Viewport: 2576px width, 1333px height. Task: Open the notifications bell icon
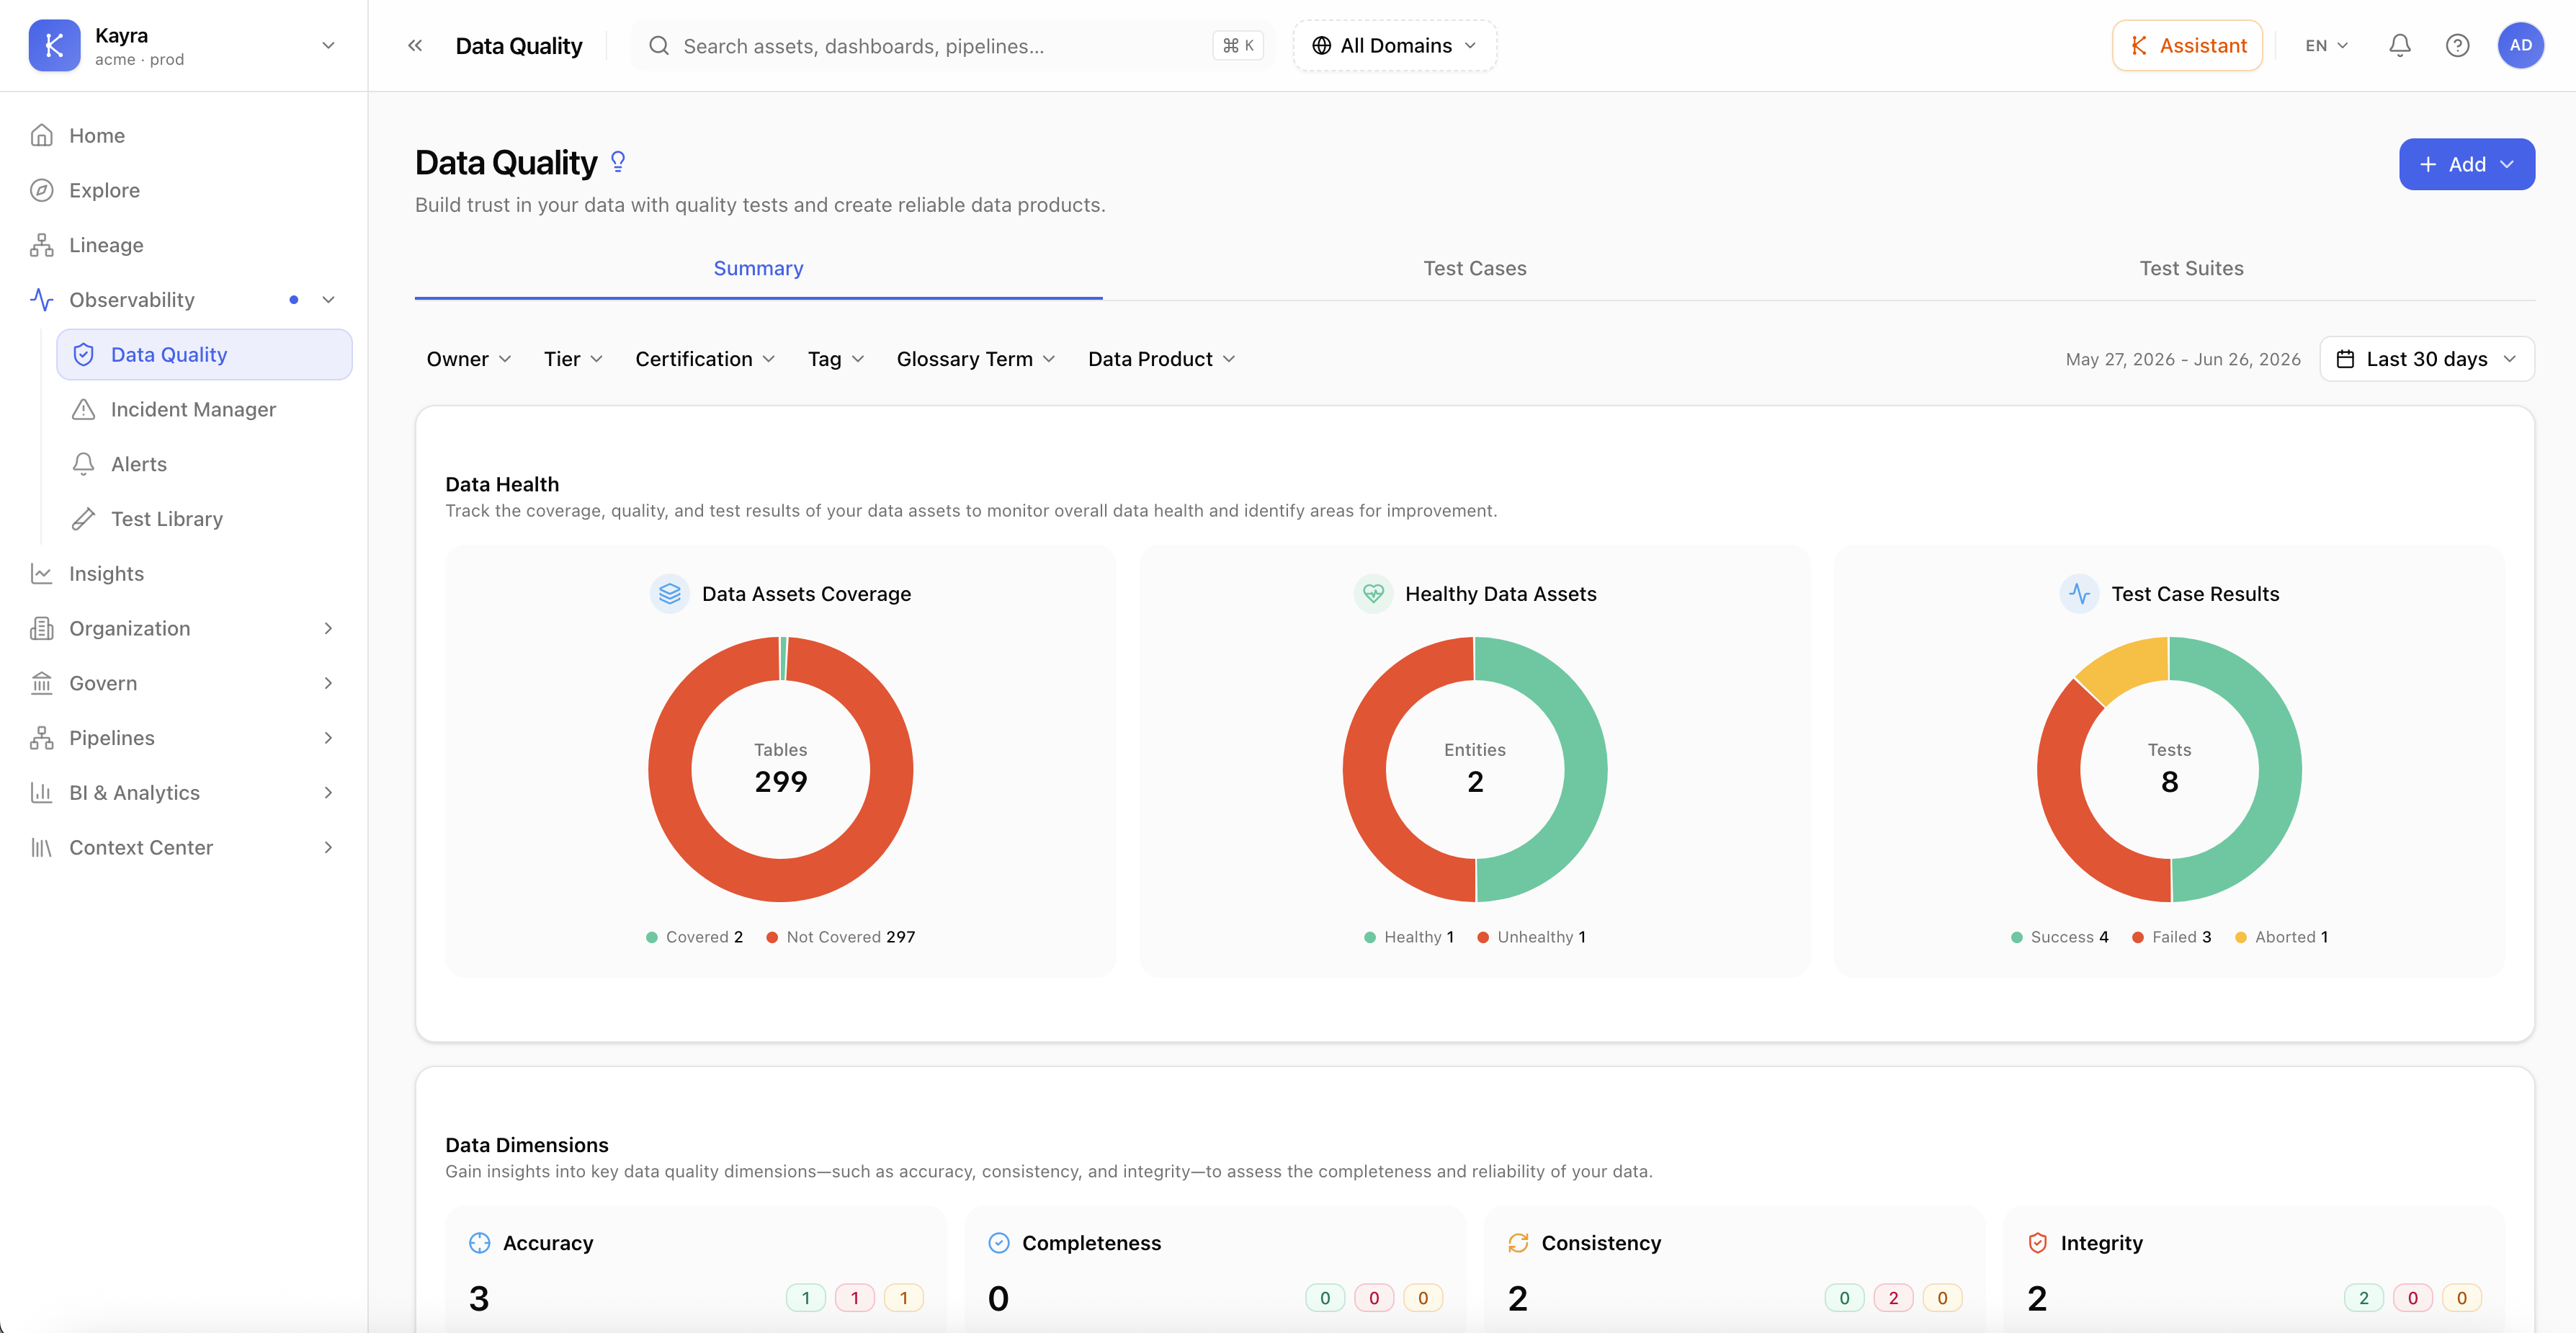click(x=2400, y=45)
